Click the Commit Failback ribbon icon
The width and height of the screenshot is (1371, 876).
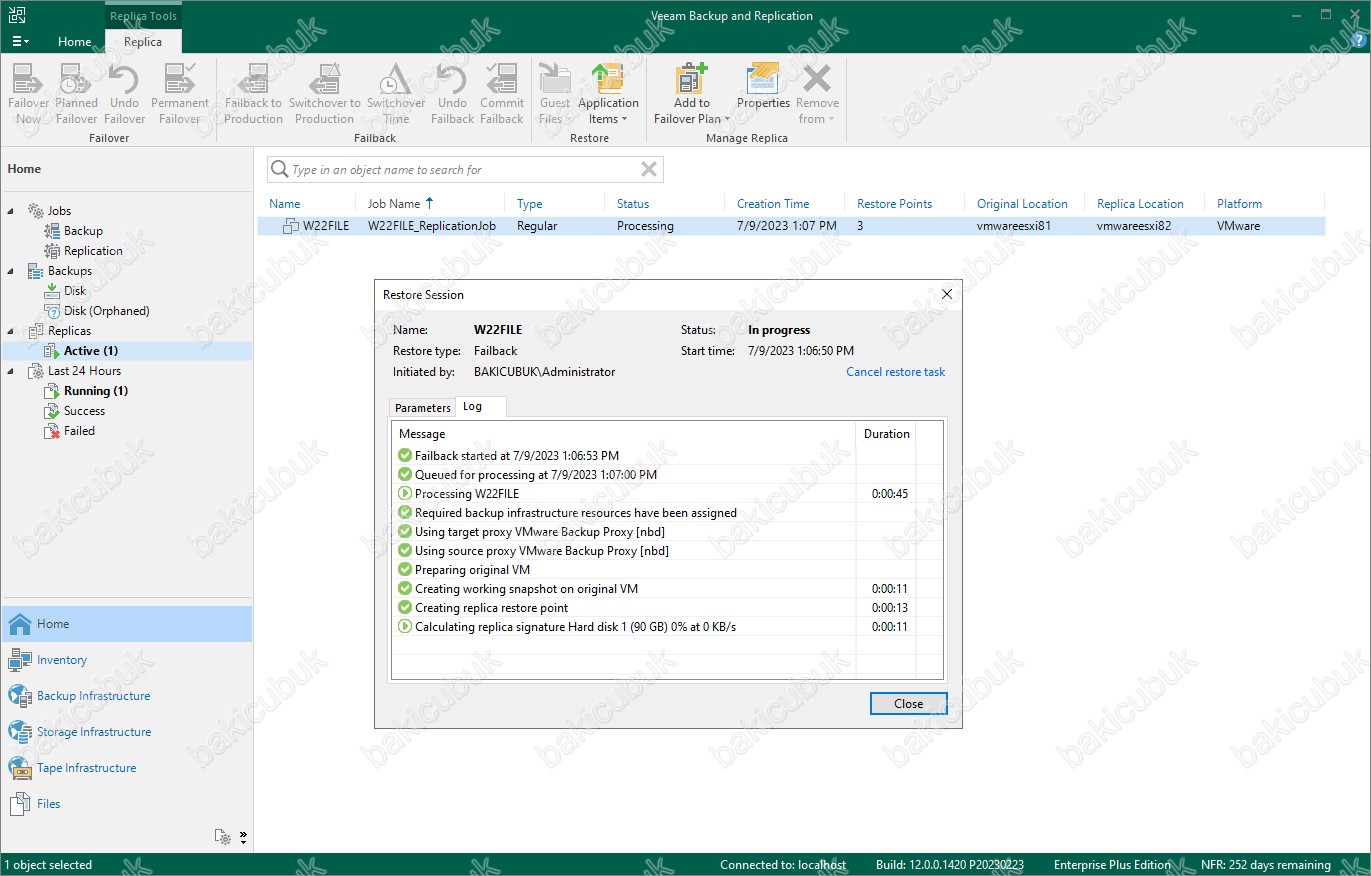click(501, 94)
